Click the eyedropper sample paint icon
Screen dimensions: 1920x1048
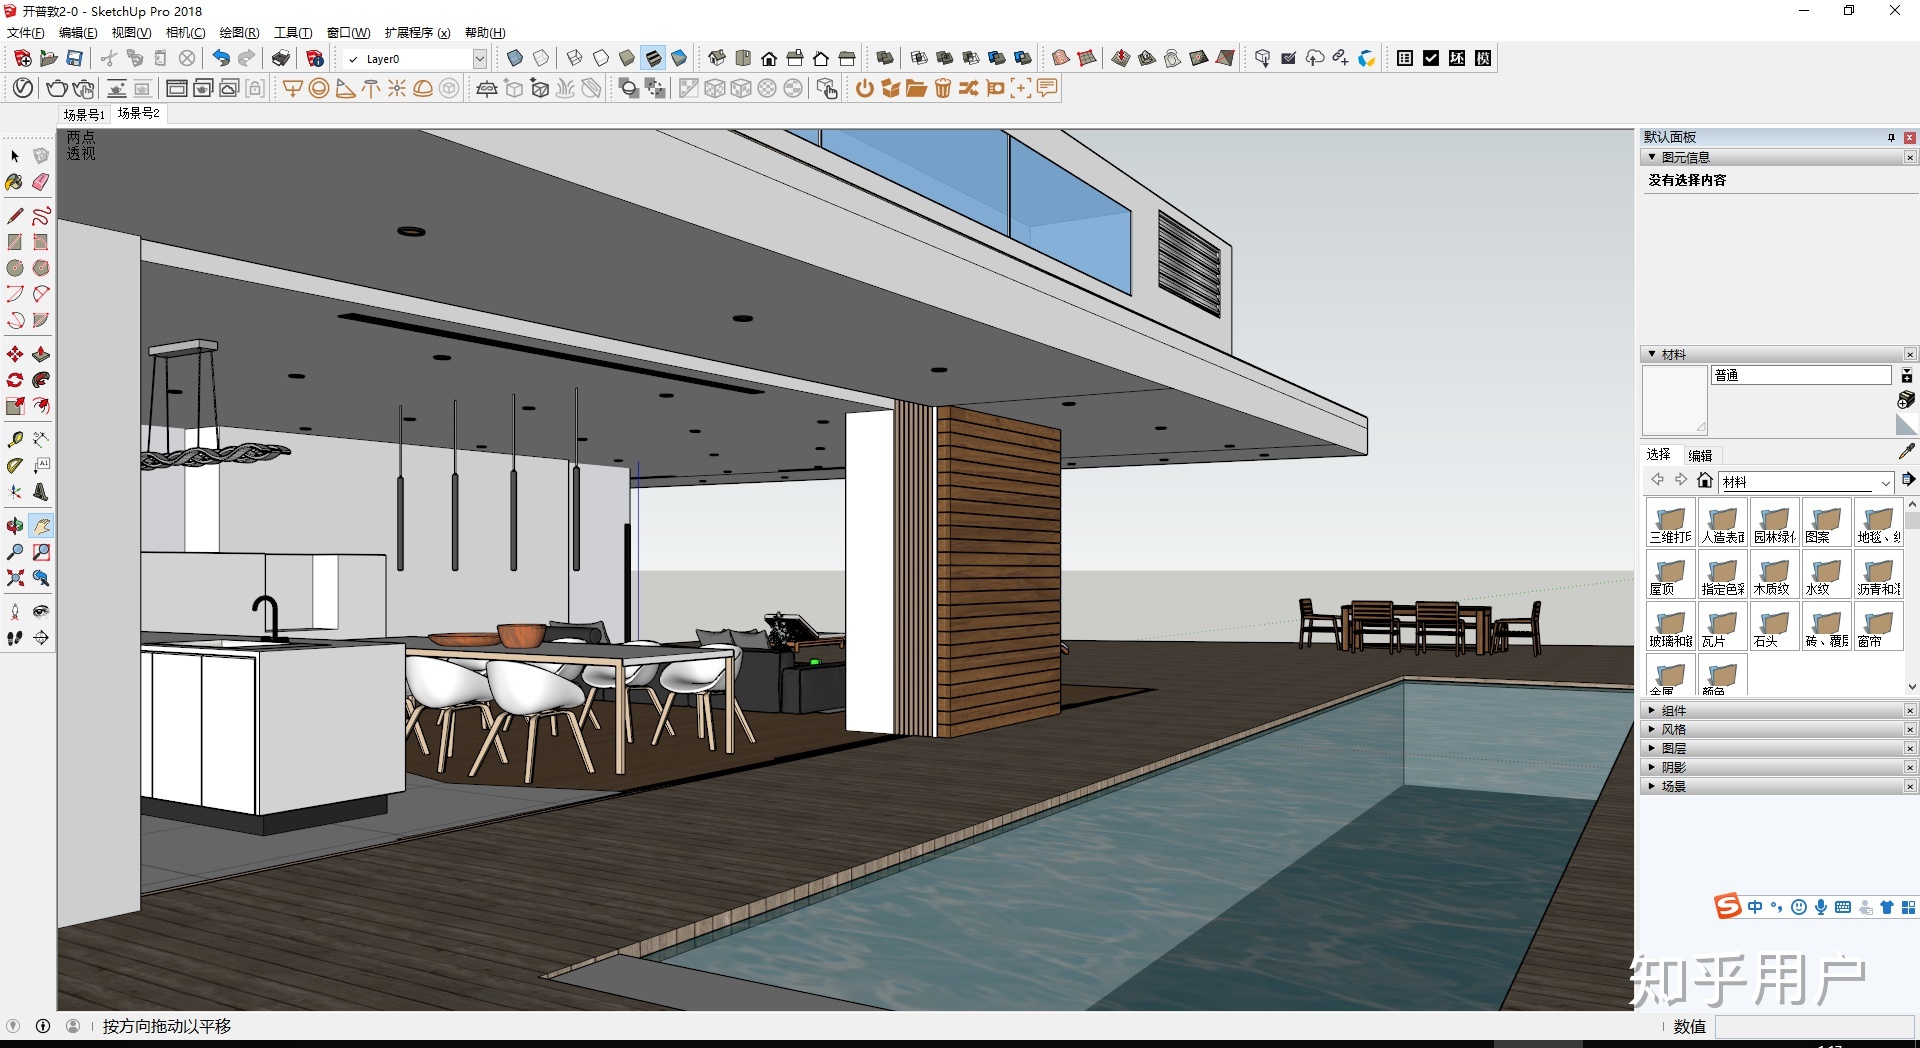point(1906,452)
